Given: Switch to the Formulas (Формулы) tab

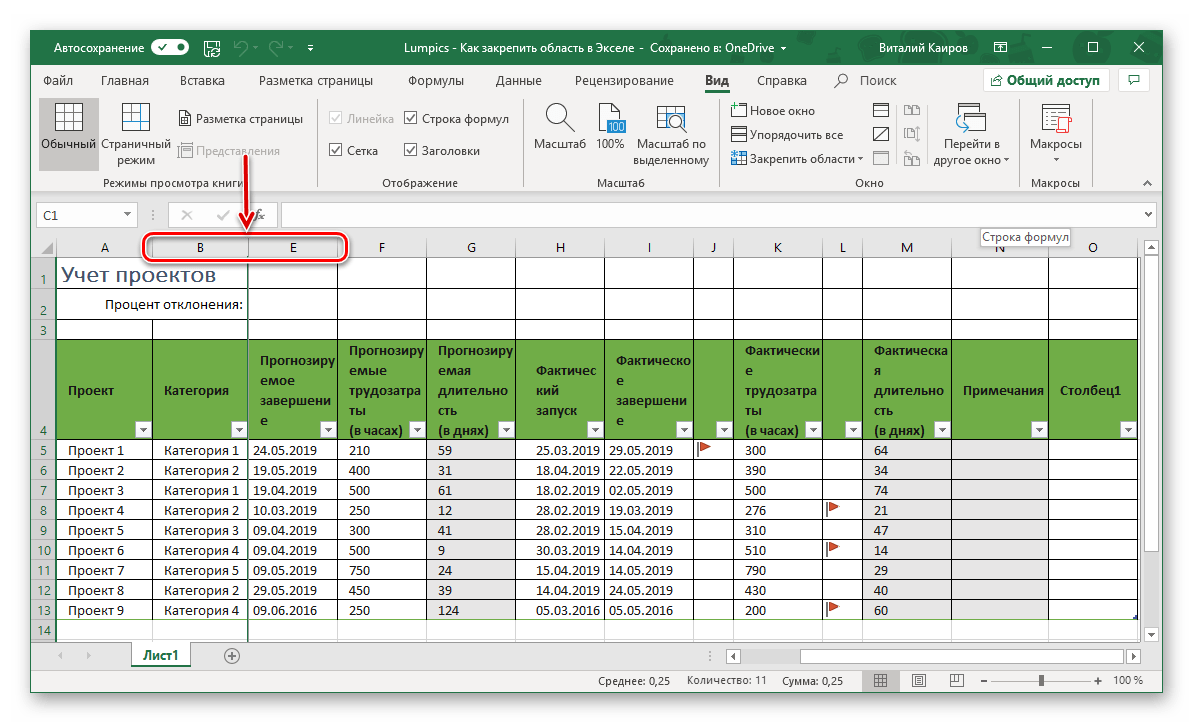Looking at the screenshot, I should tap(435, 81).
